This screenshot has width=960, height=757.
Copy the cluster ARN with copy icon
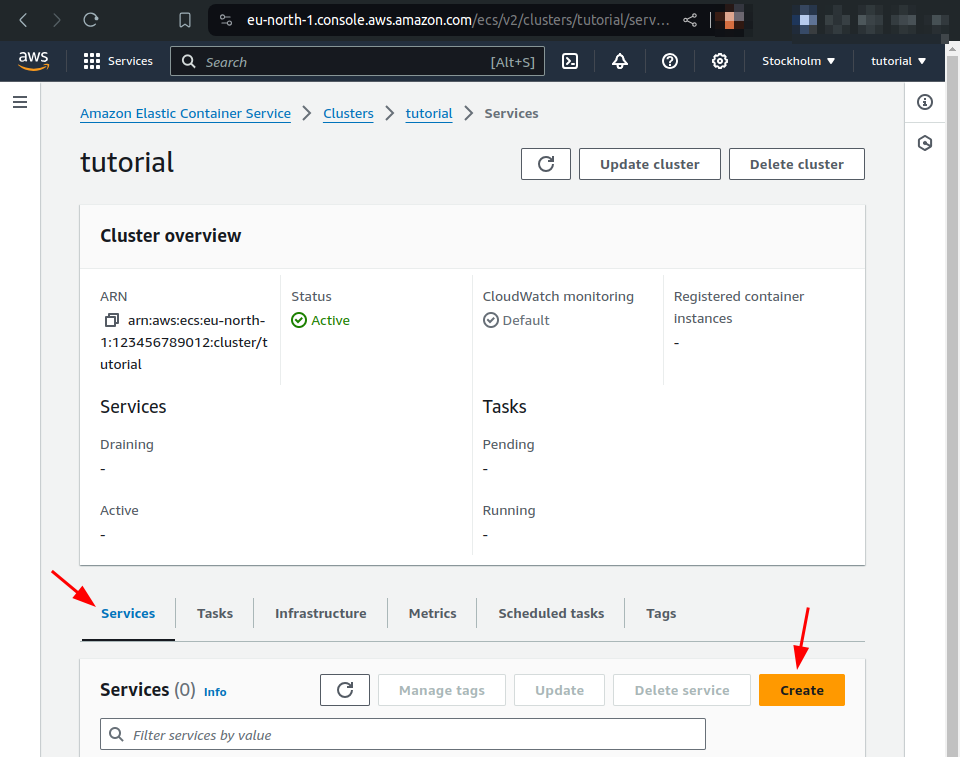coord(111,320)
